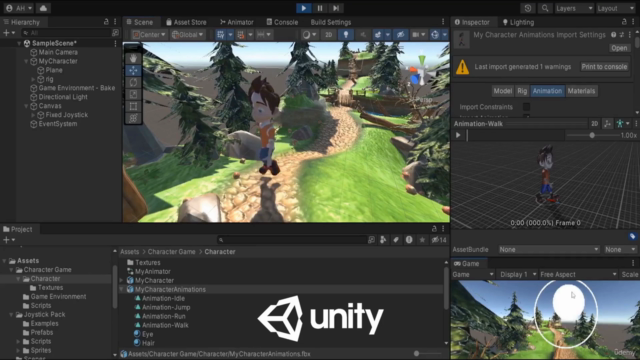Open the version history icon
Viewport: 640px width, 360px height.
tap(528, 8)
